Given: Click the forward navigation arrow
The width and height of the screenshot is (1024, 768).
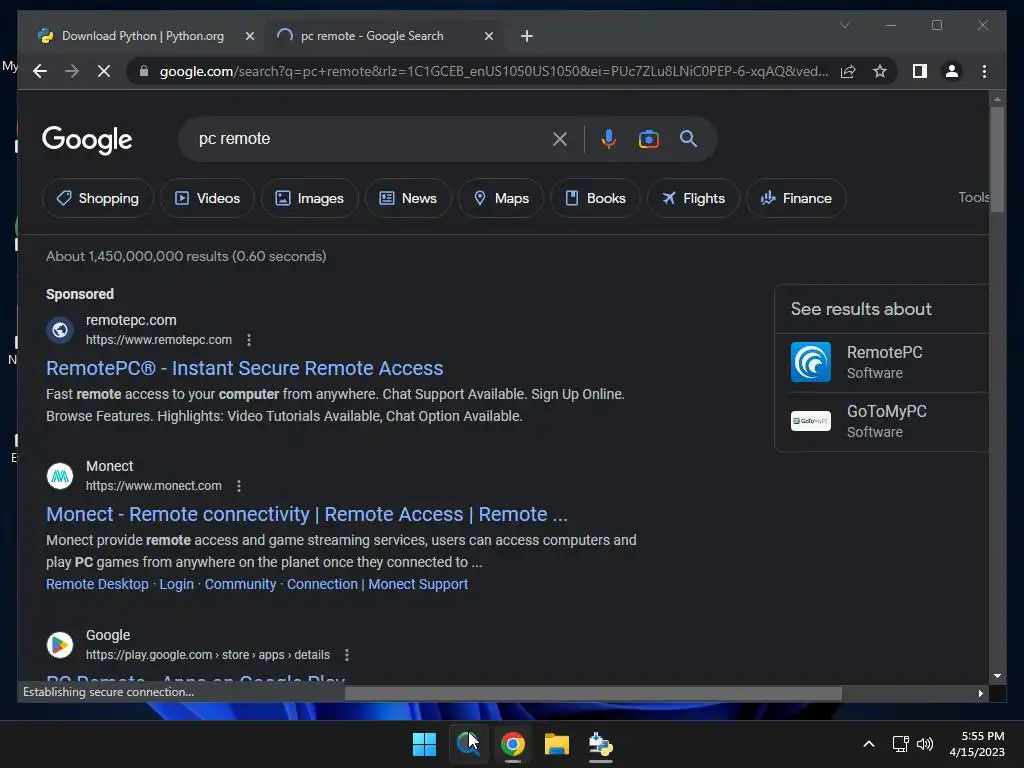Looking at the screenshot, I should pos(72,71).
